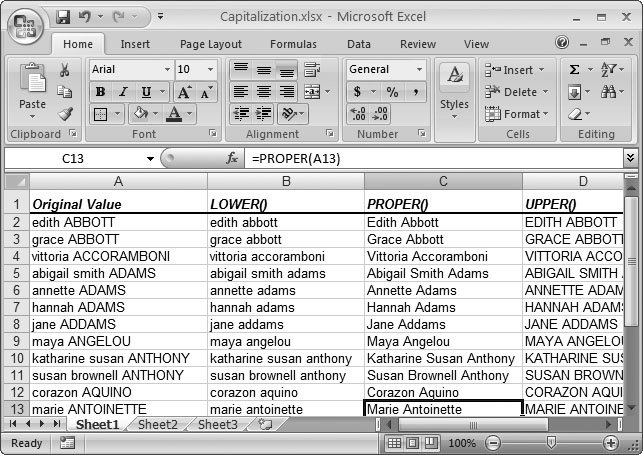Viewport: 643px width, 455px height.
Task: Increase decimal places
Action: click(x=358, y=114)
